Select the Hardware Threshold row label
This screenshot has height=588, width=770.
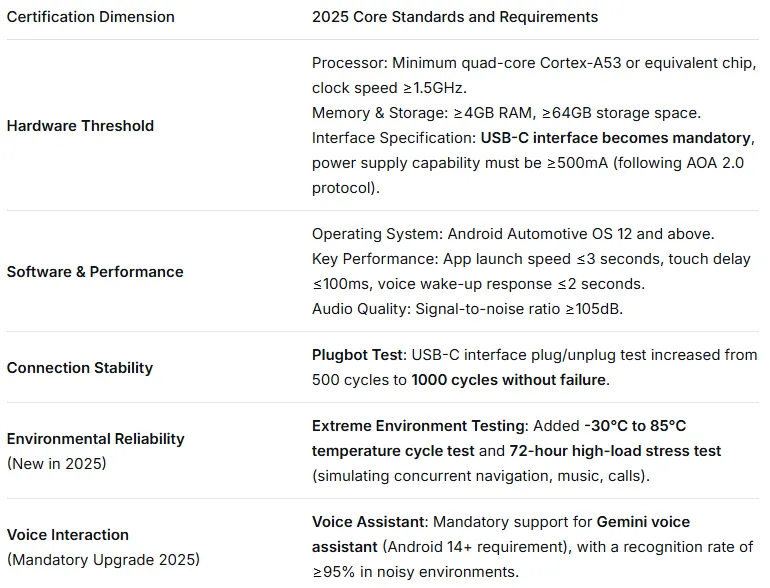point(80,126)
